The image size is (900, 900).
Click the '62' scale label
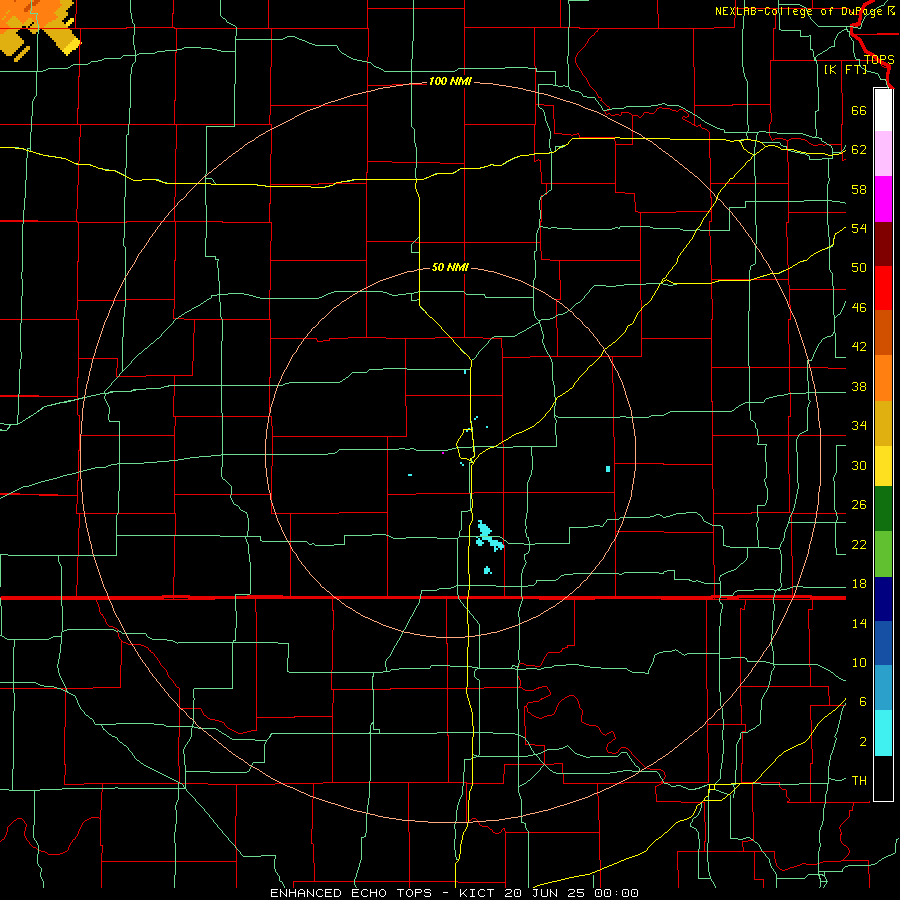[859, 150]
